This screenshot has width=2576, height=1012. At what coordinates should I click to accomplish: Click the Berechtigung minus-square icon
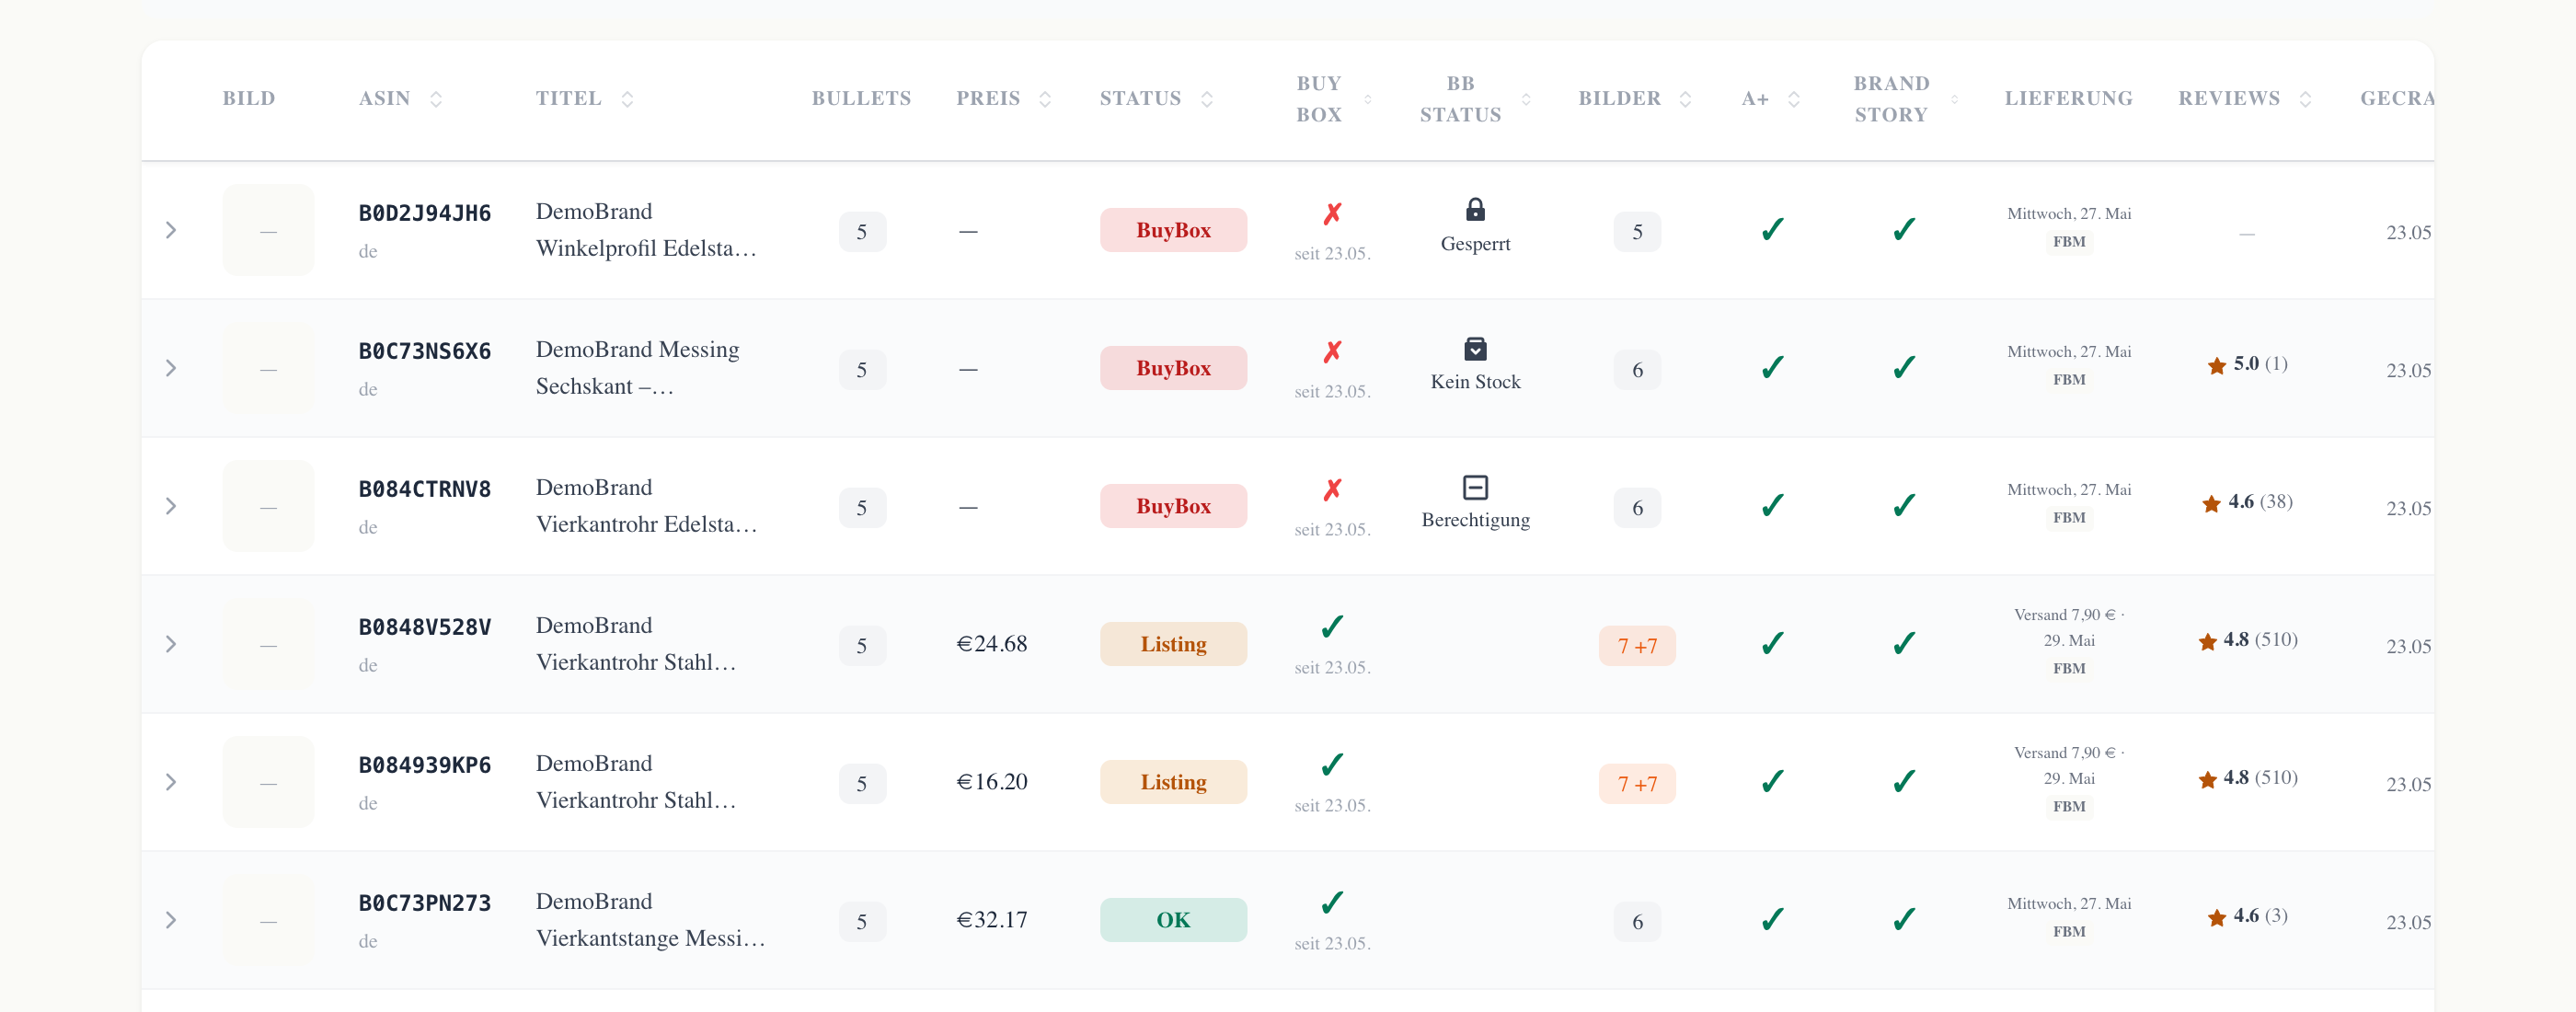tap(1475, 487)
